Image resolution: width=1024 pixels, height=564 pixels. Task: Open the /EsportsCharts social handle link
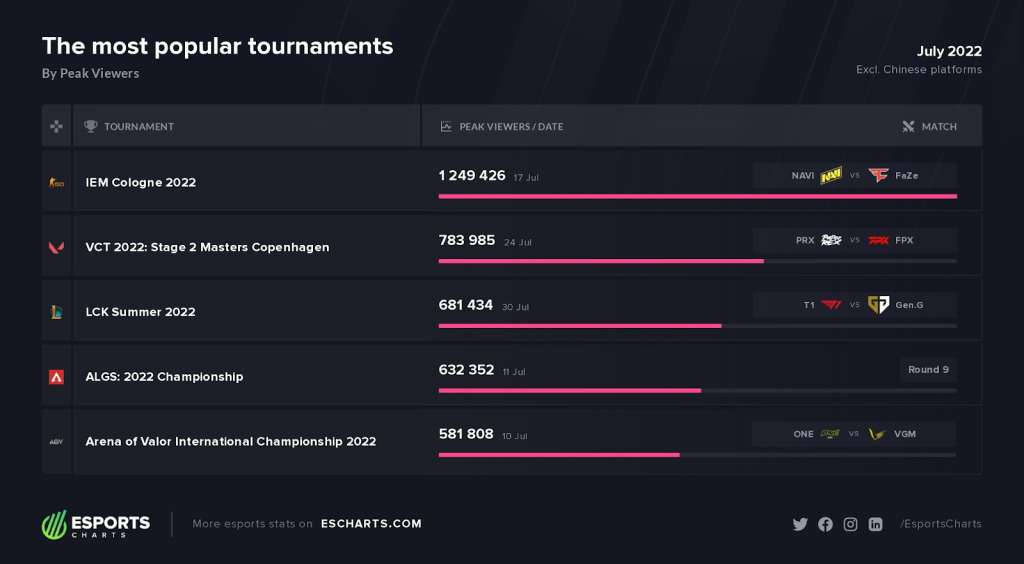(x=940, y=524)
